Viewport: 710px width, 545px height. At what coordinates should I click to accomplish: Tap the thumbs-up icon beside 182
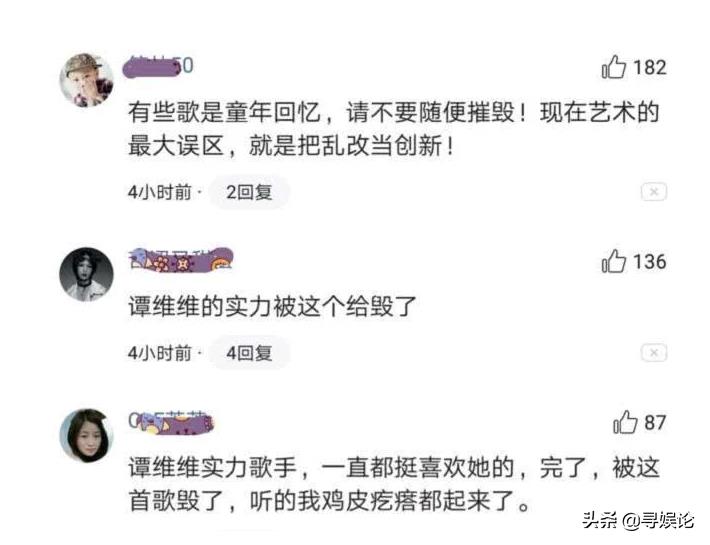click(x=614, y=67)
